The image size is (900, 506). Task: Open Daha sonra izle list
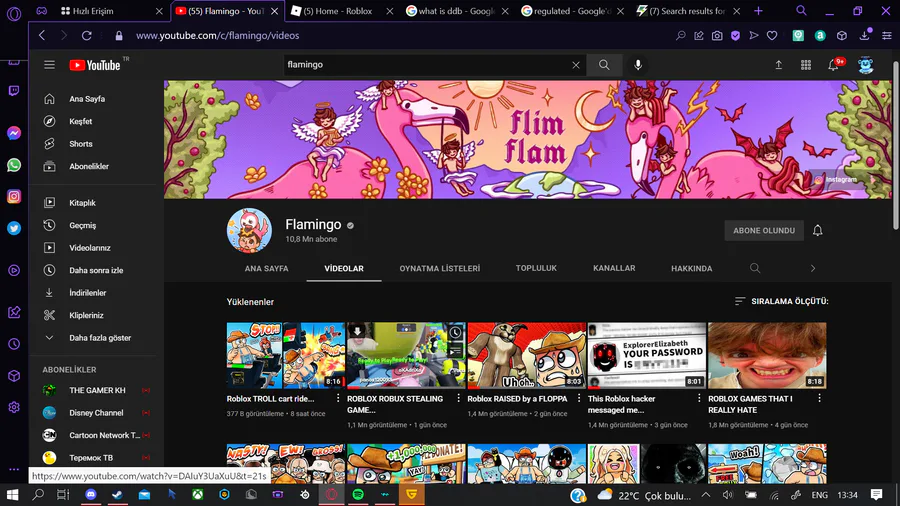point(95,270)
